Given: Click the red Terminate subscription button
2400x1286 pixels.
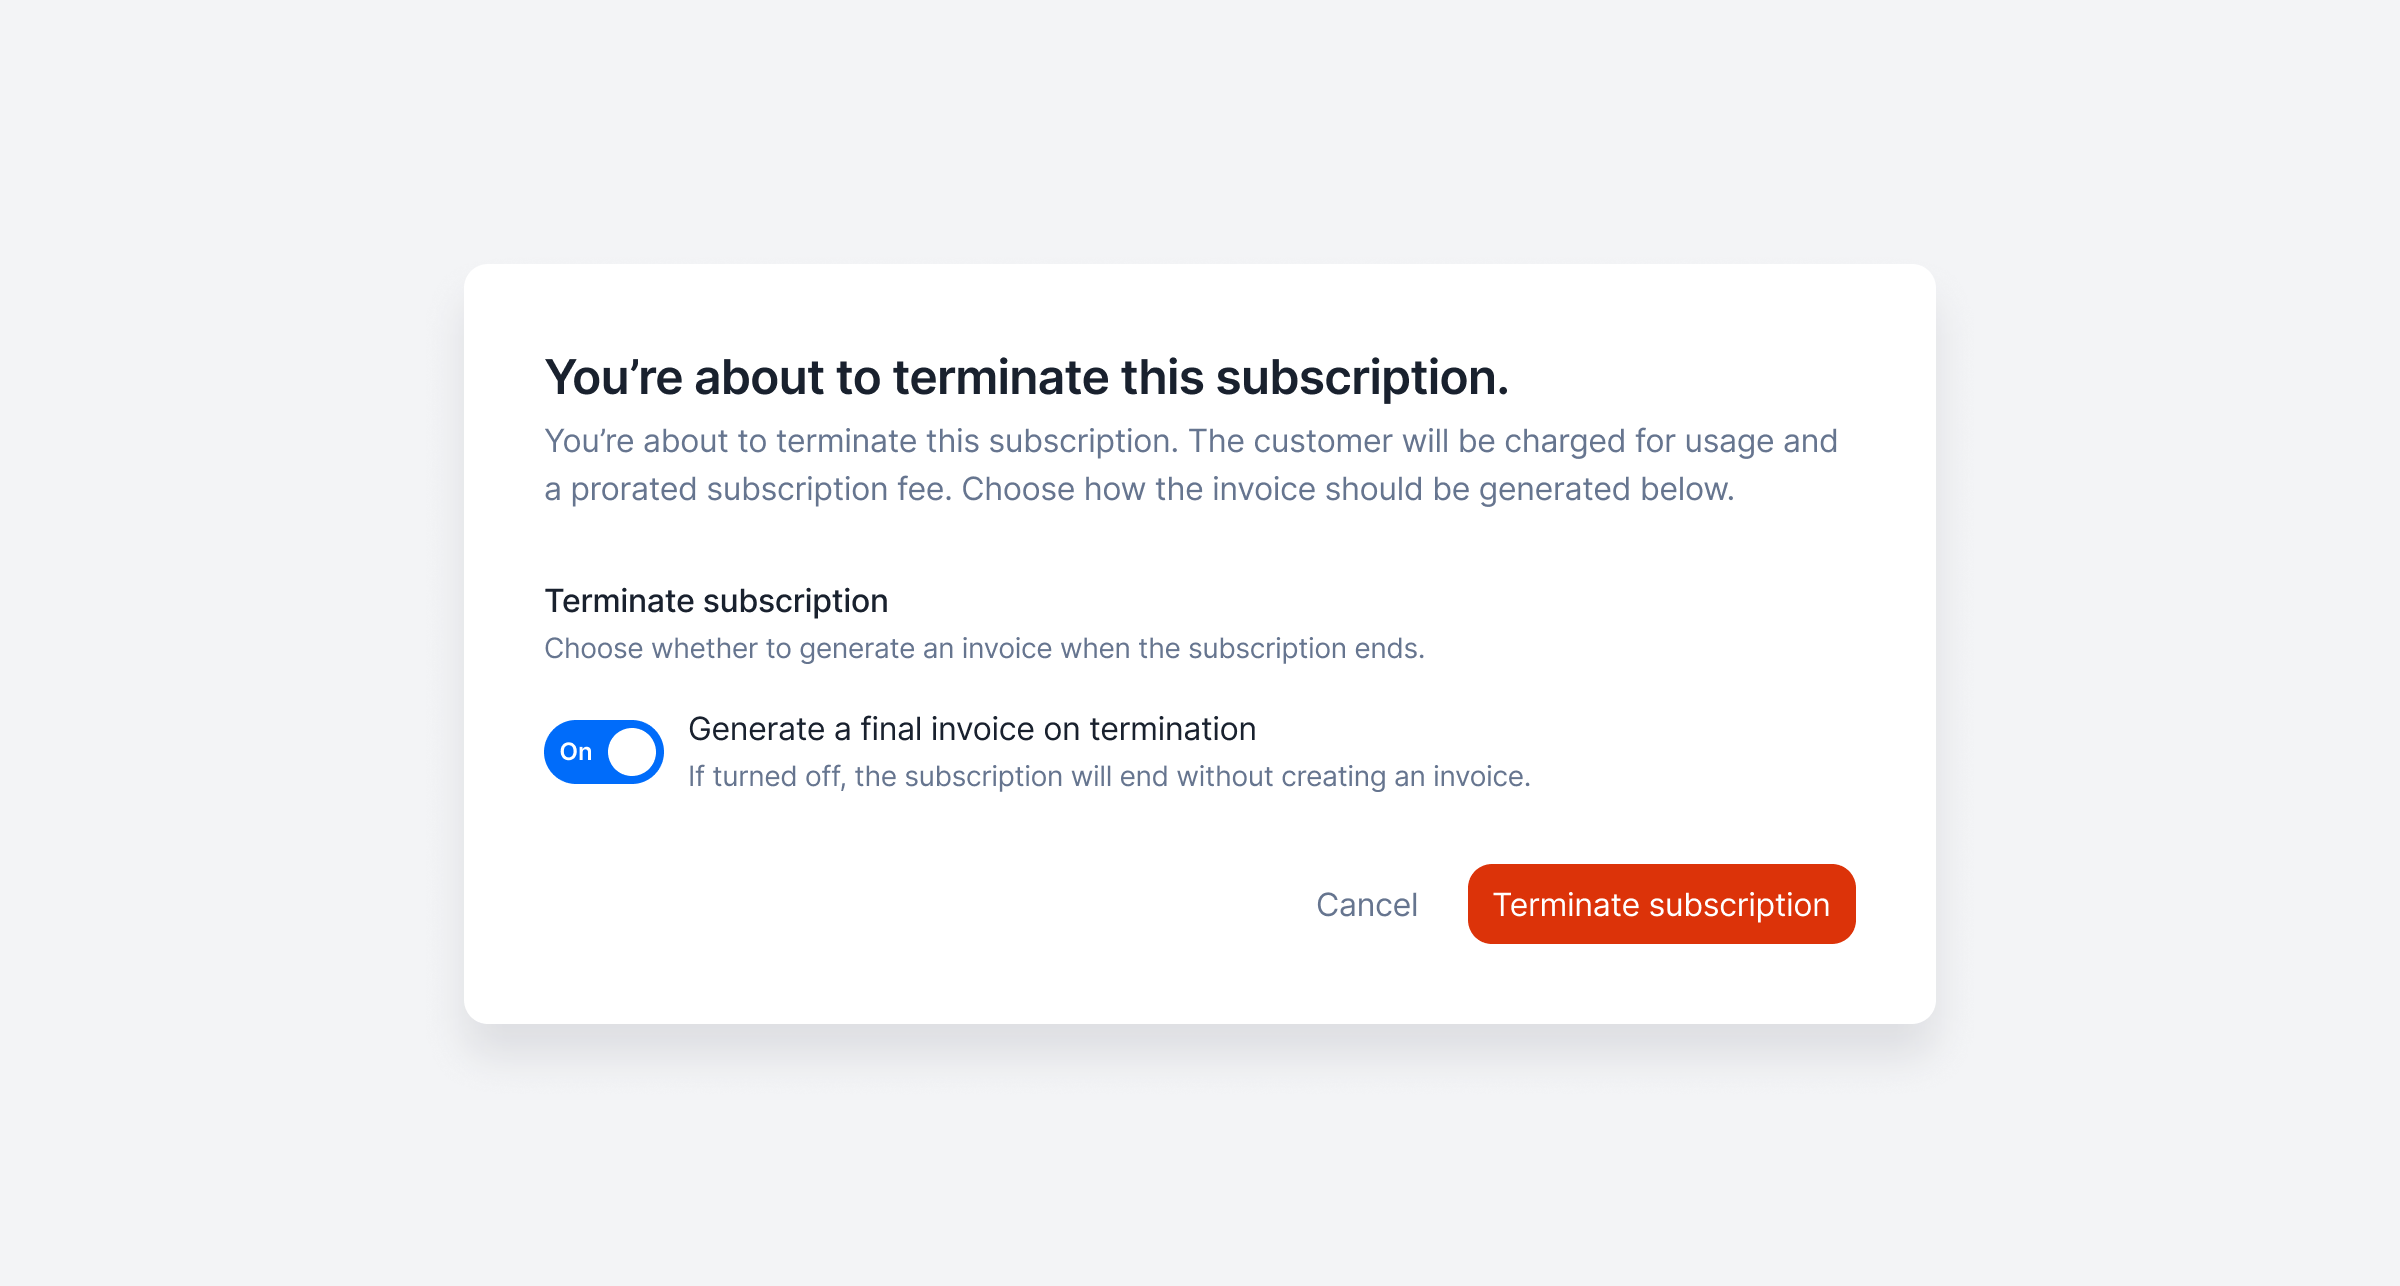Looking at the screenshot, I should [1661, 904].
